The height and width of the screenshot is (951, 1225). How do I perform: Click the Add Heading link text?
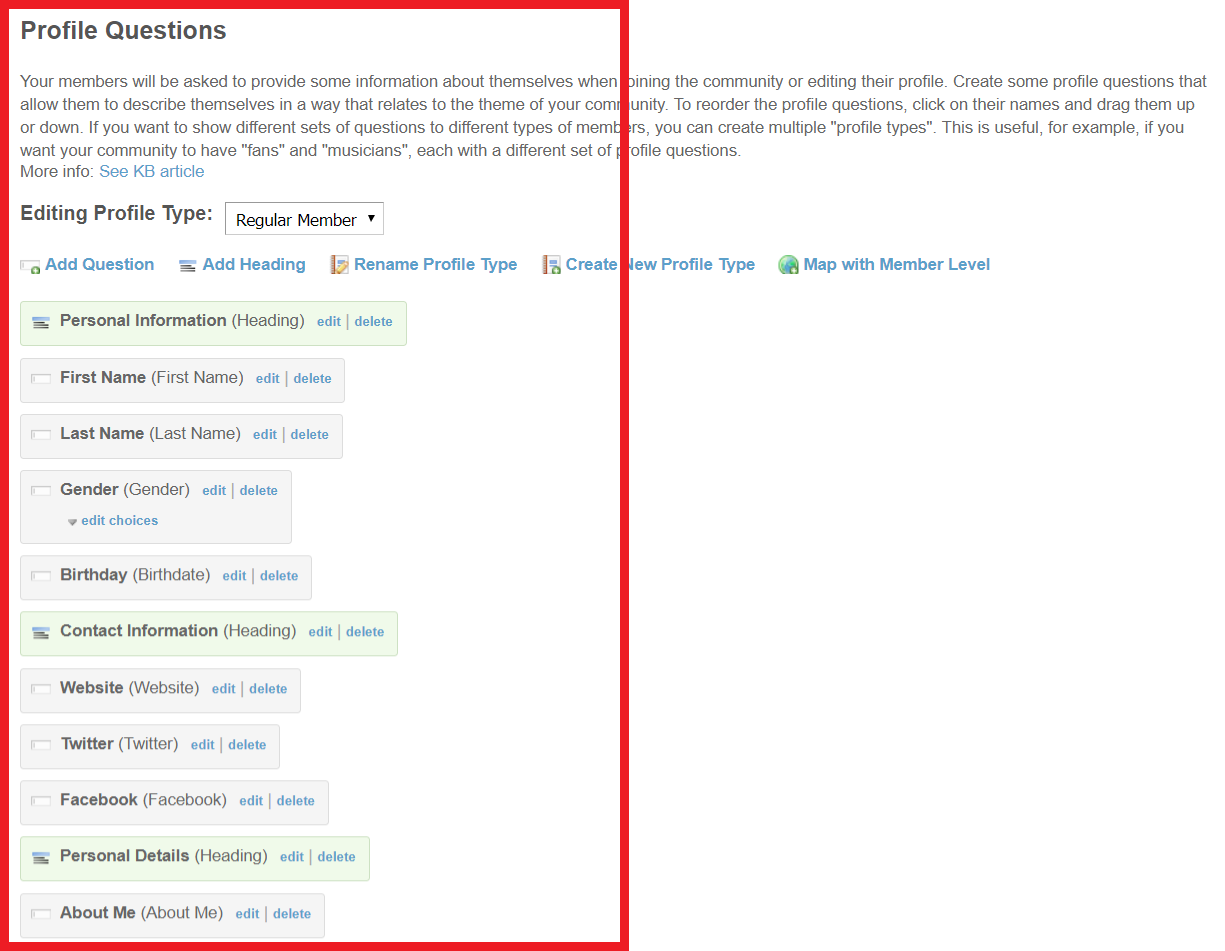point(254,264)
